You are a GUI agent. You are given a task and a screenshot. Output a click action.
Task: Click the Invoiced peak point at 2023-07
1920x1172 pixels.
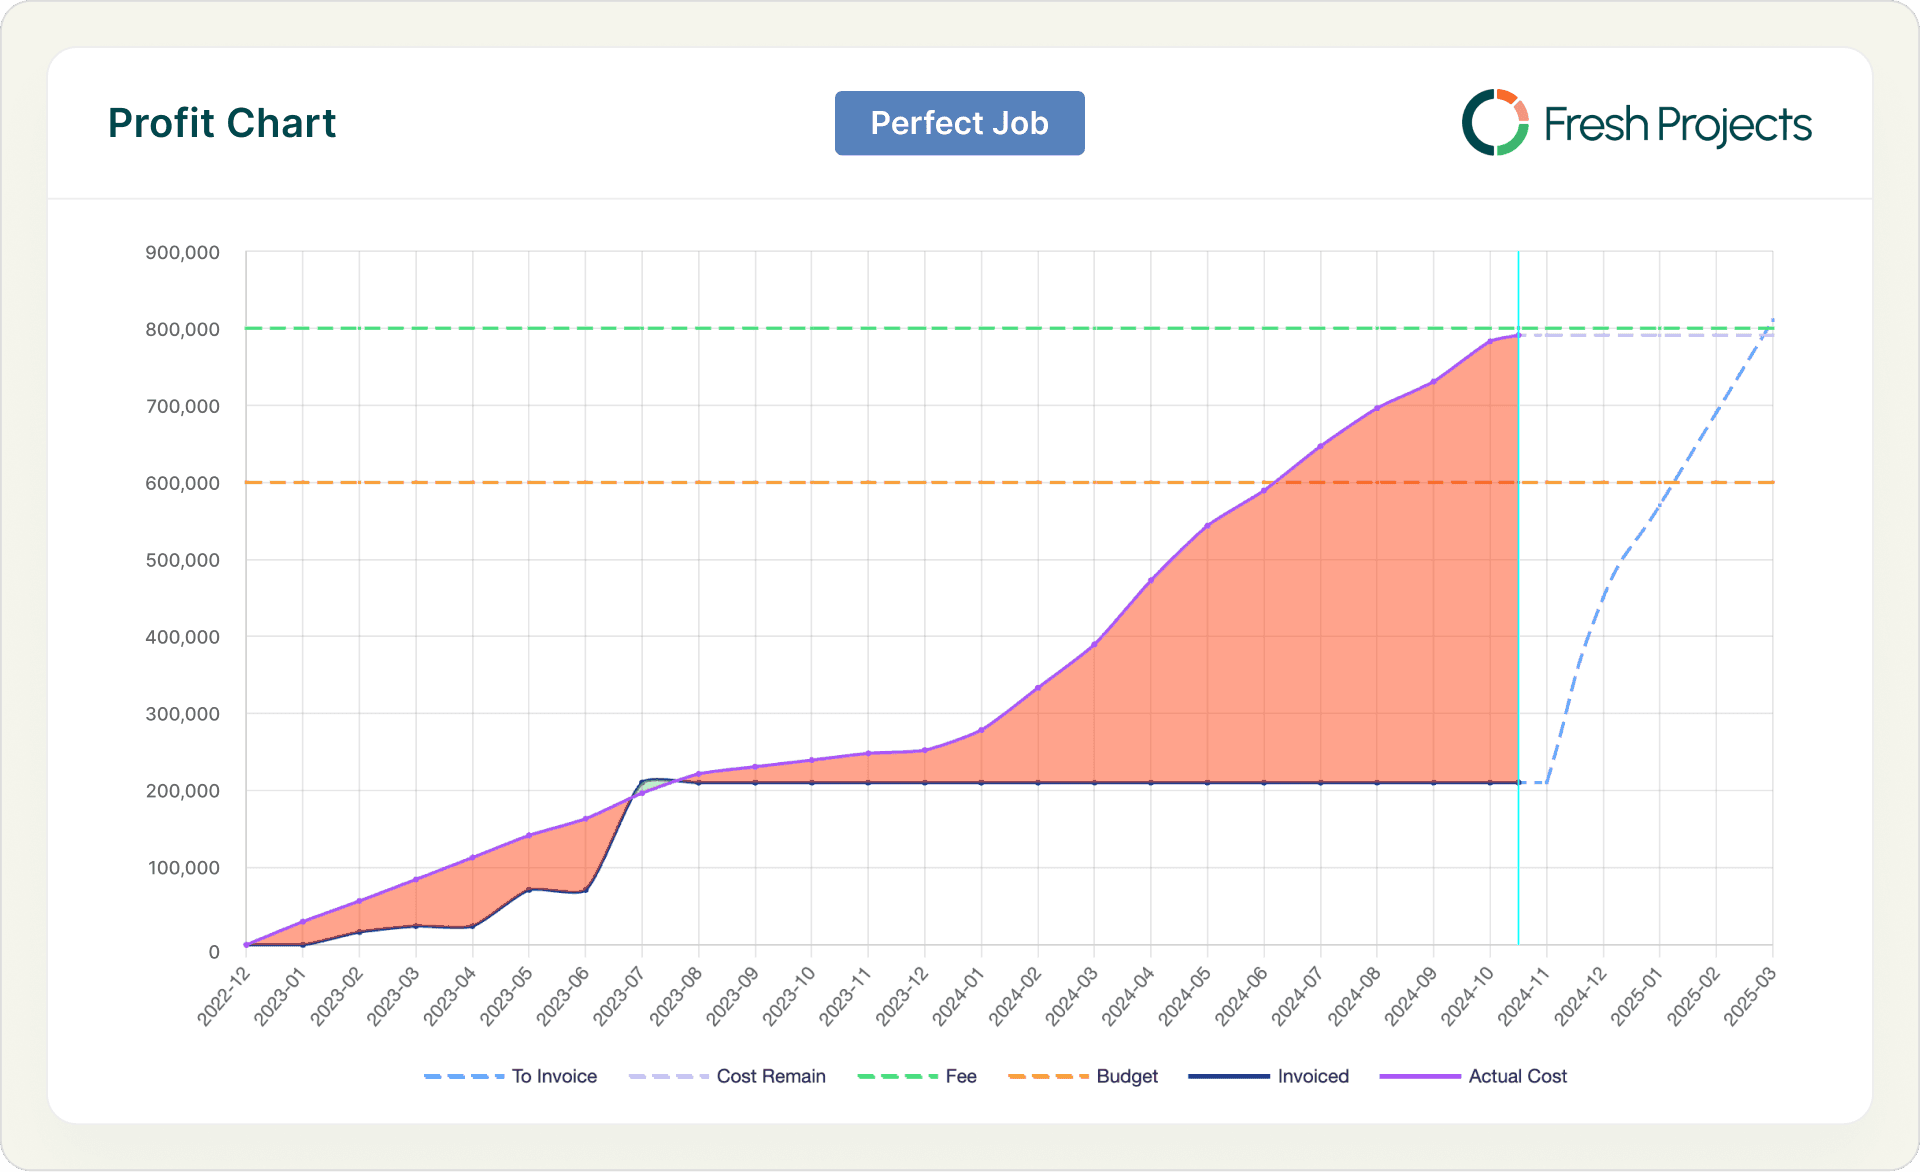(x=642, y=782)
